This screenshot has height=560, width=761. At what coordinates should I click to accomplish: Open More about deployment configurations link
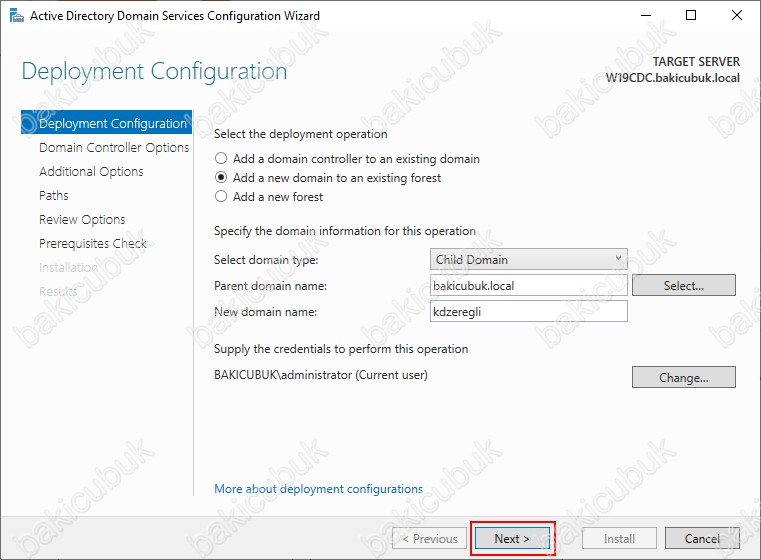click(x=318, y=489)
